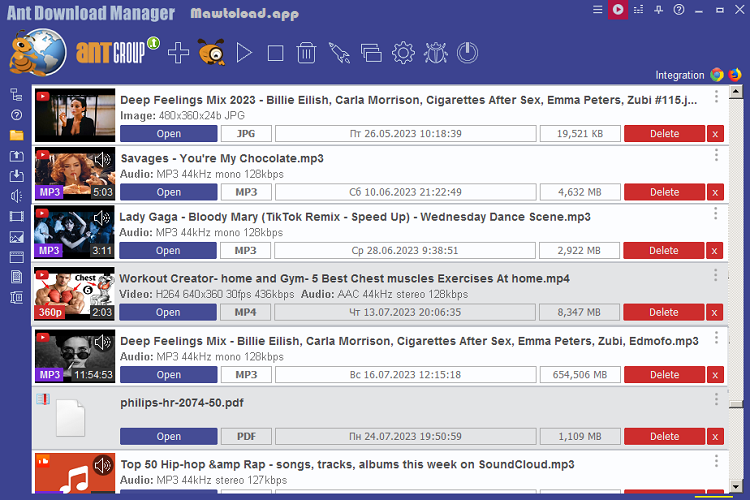Image resolution: width=750 pixels, height=500 pixels.
Task: Click the ant globe logo
Action: point(37,52)
